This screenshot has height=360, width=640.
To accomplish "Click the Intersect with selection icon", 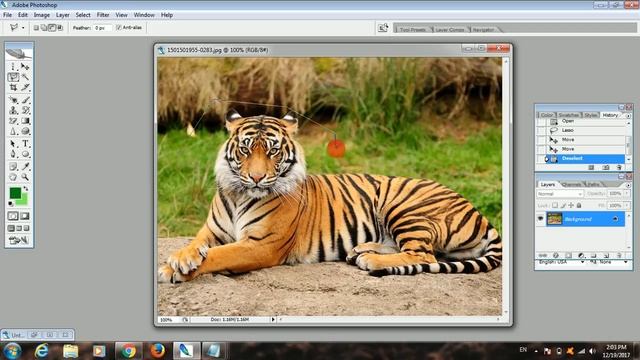I will (x=60, y=28).
